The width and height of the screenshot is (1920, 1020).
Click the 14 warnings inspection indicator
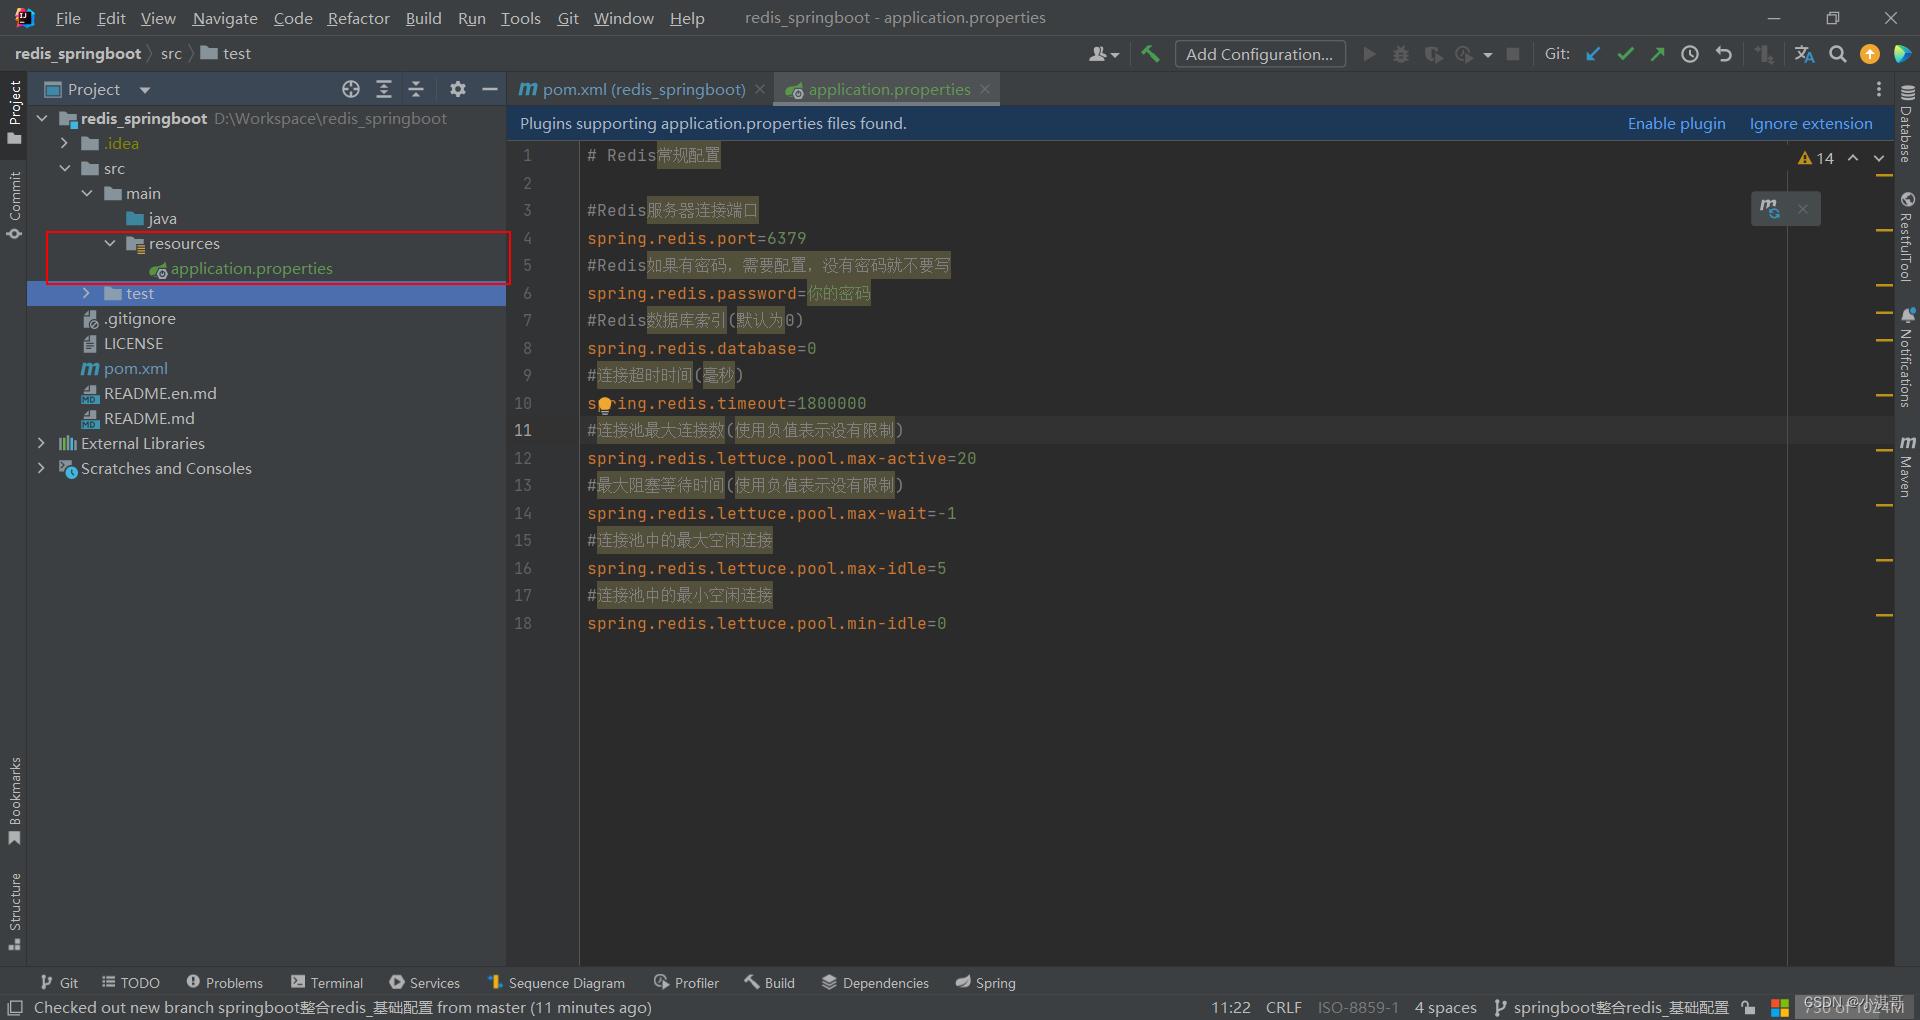[1816, 157]
